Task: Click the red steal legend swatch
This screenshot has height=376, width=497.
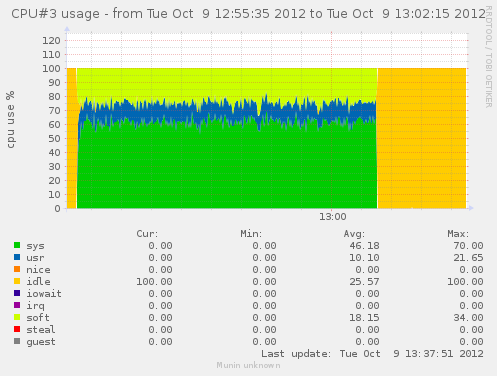Action: 17,329
